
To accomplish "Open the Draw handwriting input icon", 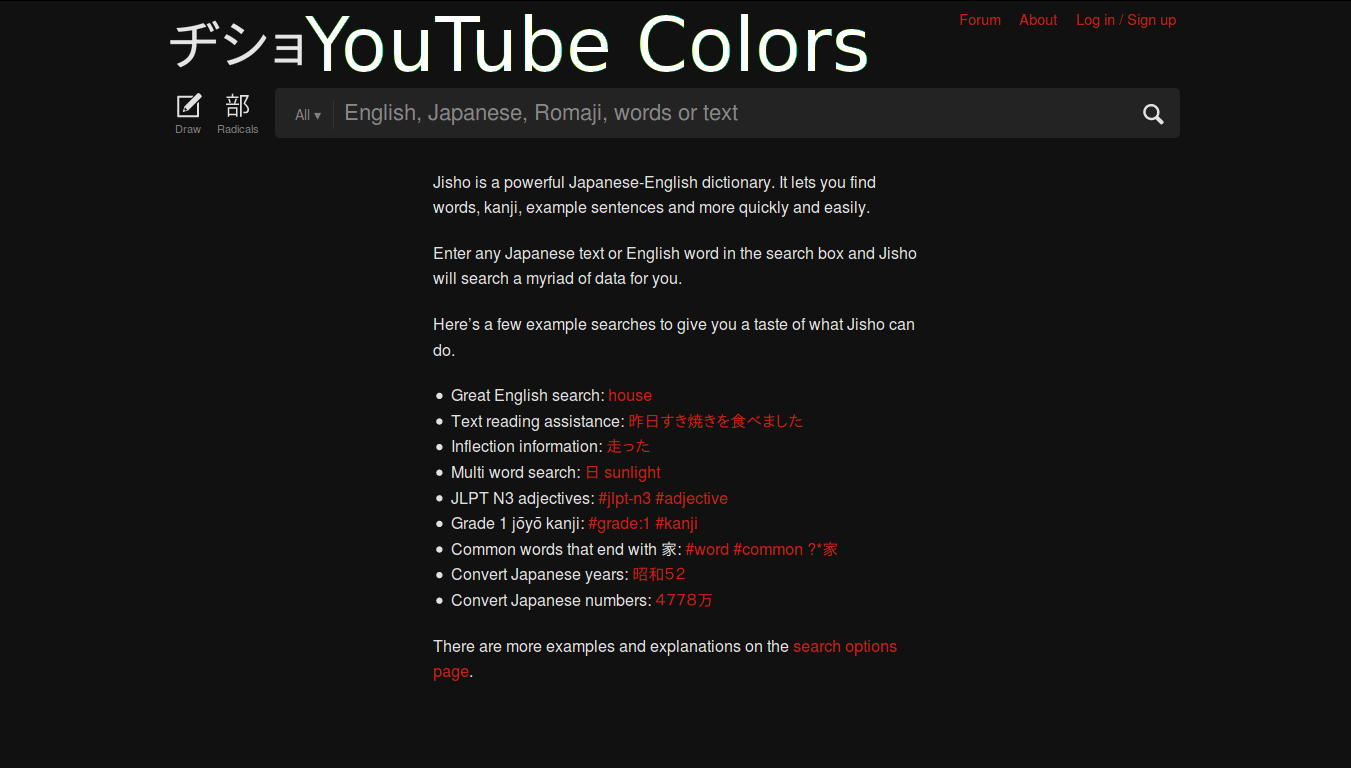I will pyautogui.click(x=188, y=113).
